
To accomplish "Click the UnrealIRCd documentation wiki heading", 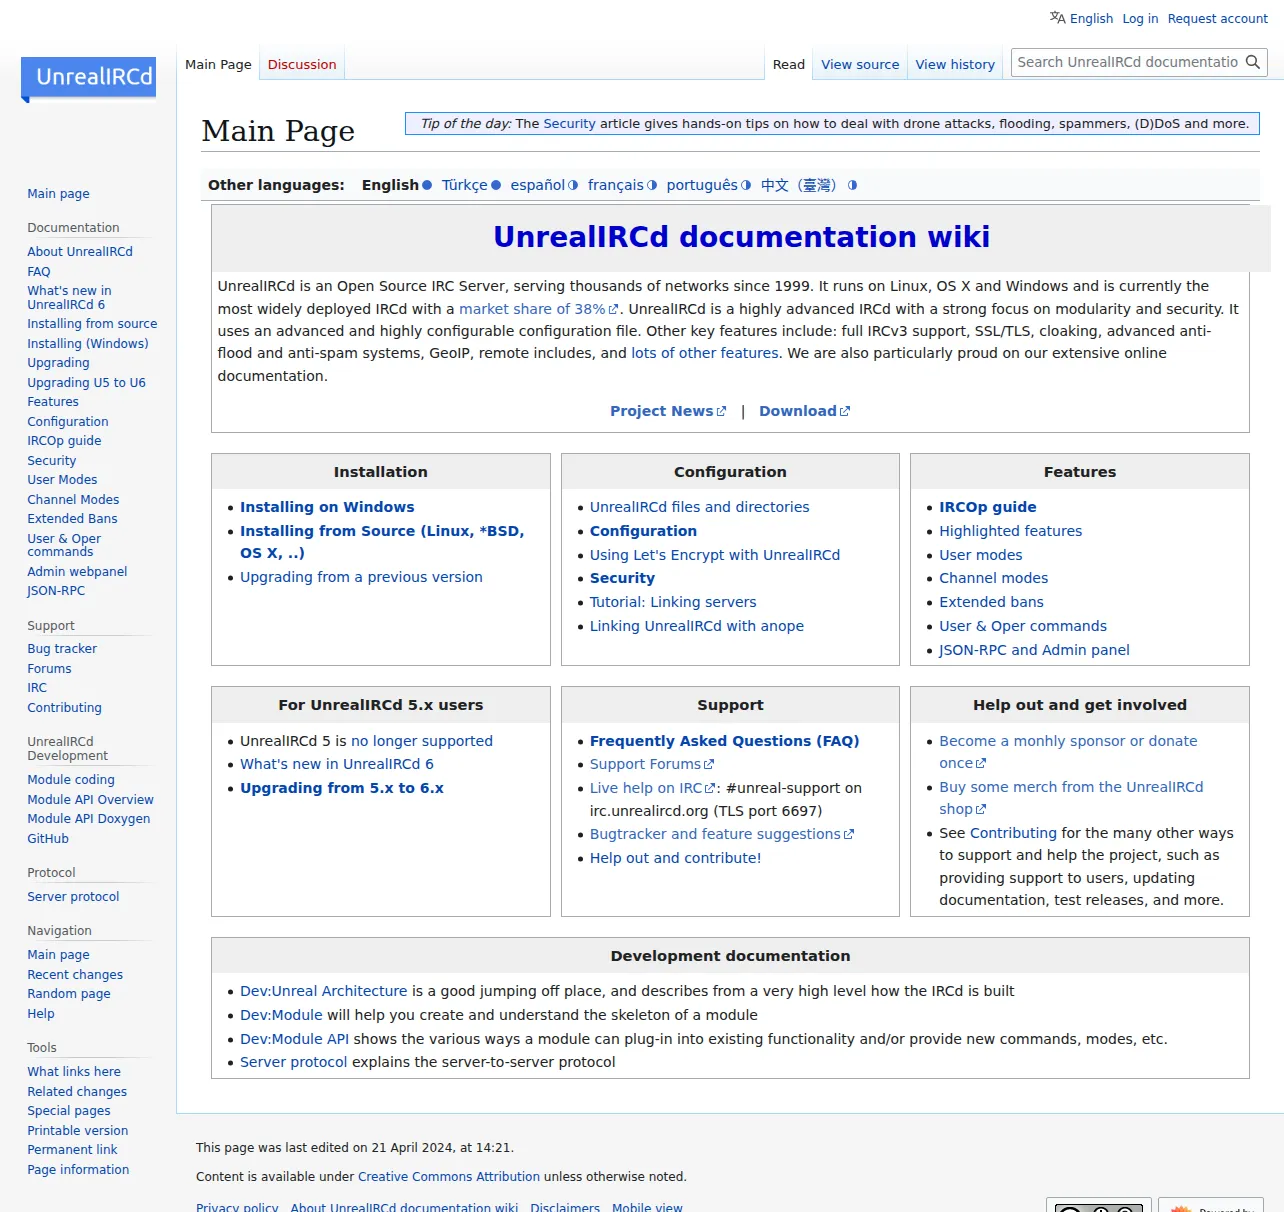I will click(x=741, y=237).
